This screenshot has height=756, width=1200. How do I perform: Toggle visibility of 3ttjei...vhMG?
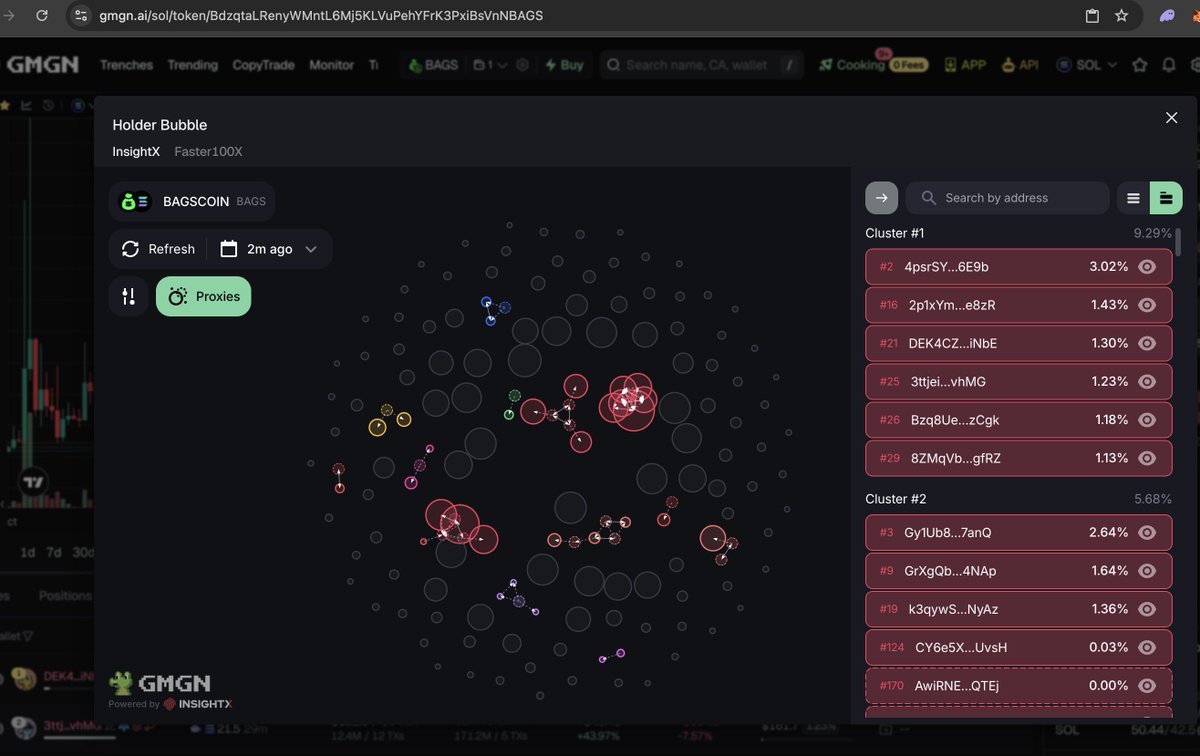1148,381
